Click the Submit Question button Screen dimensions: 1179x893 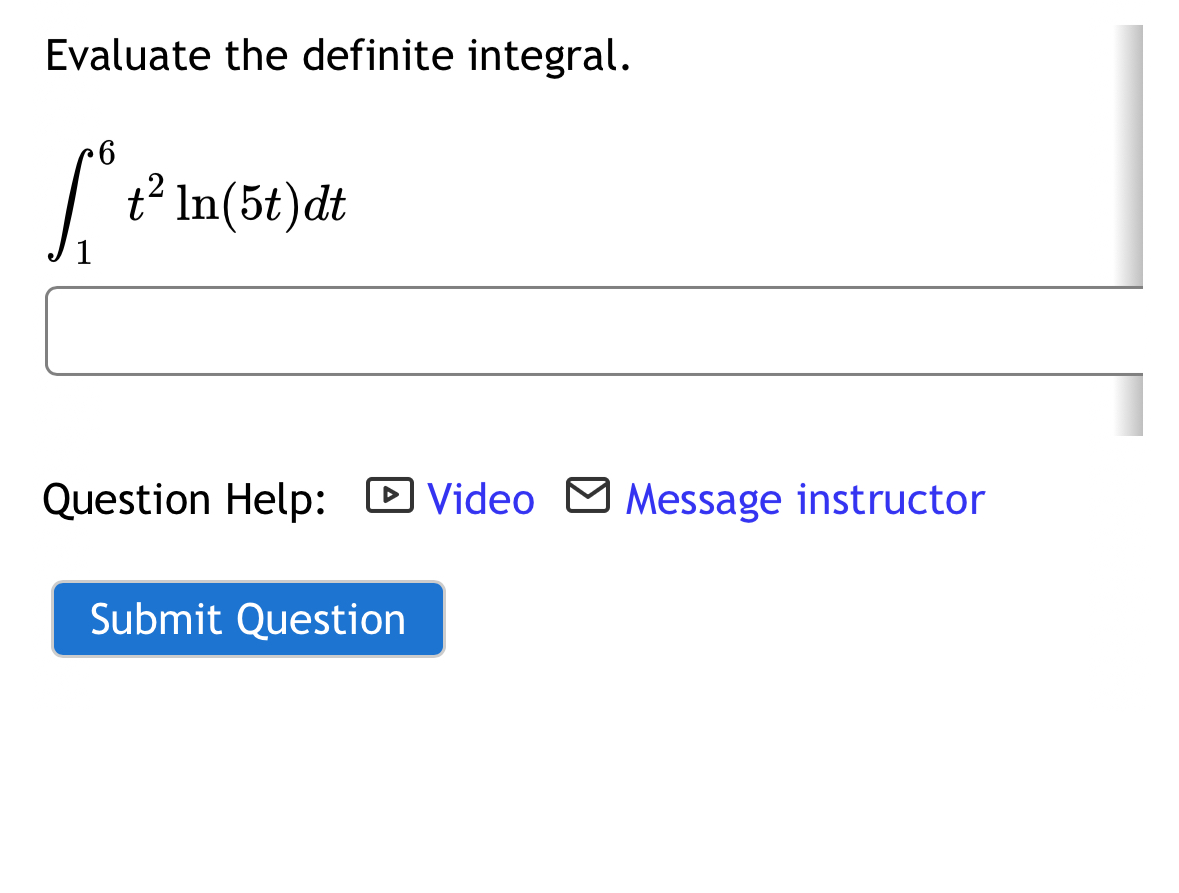[x=248, y=619]
